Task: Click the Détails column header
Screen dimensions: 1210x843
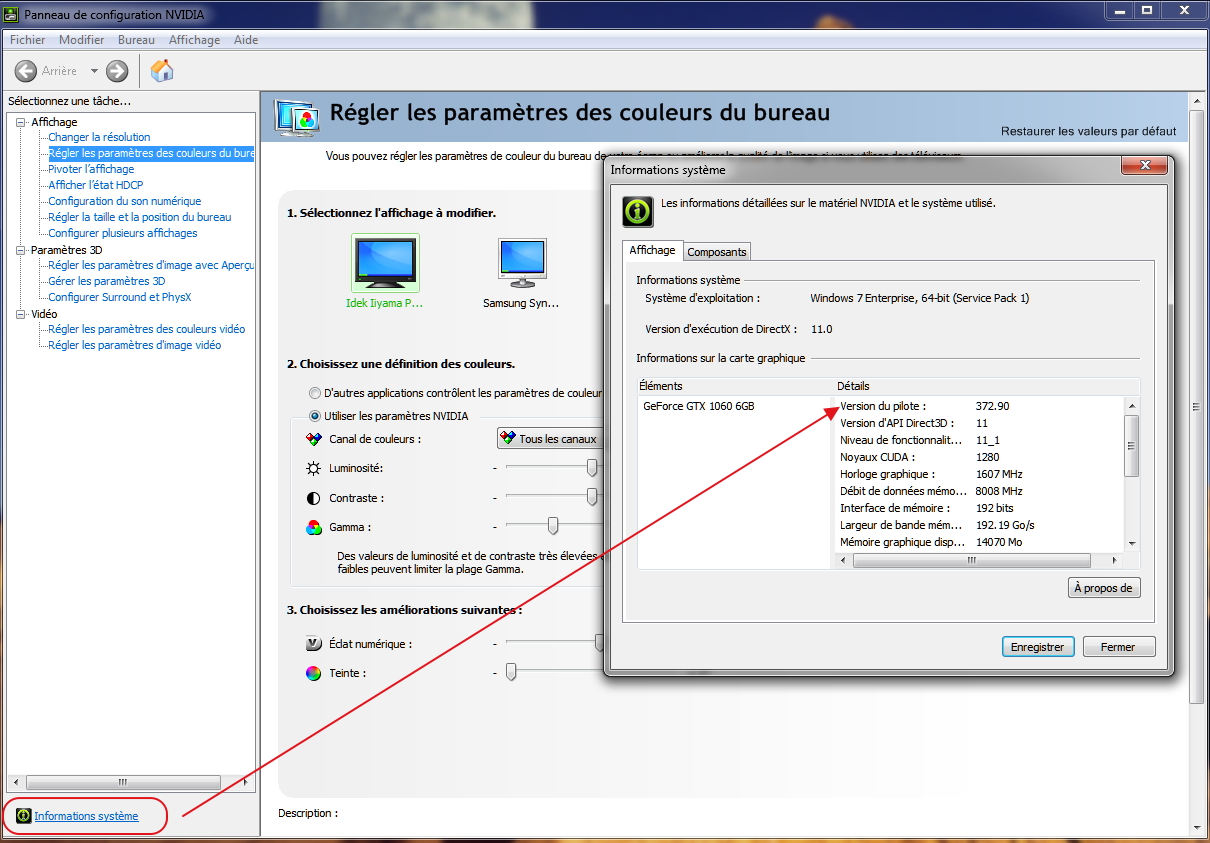Action: [x=987, y=386]
